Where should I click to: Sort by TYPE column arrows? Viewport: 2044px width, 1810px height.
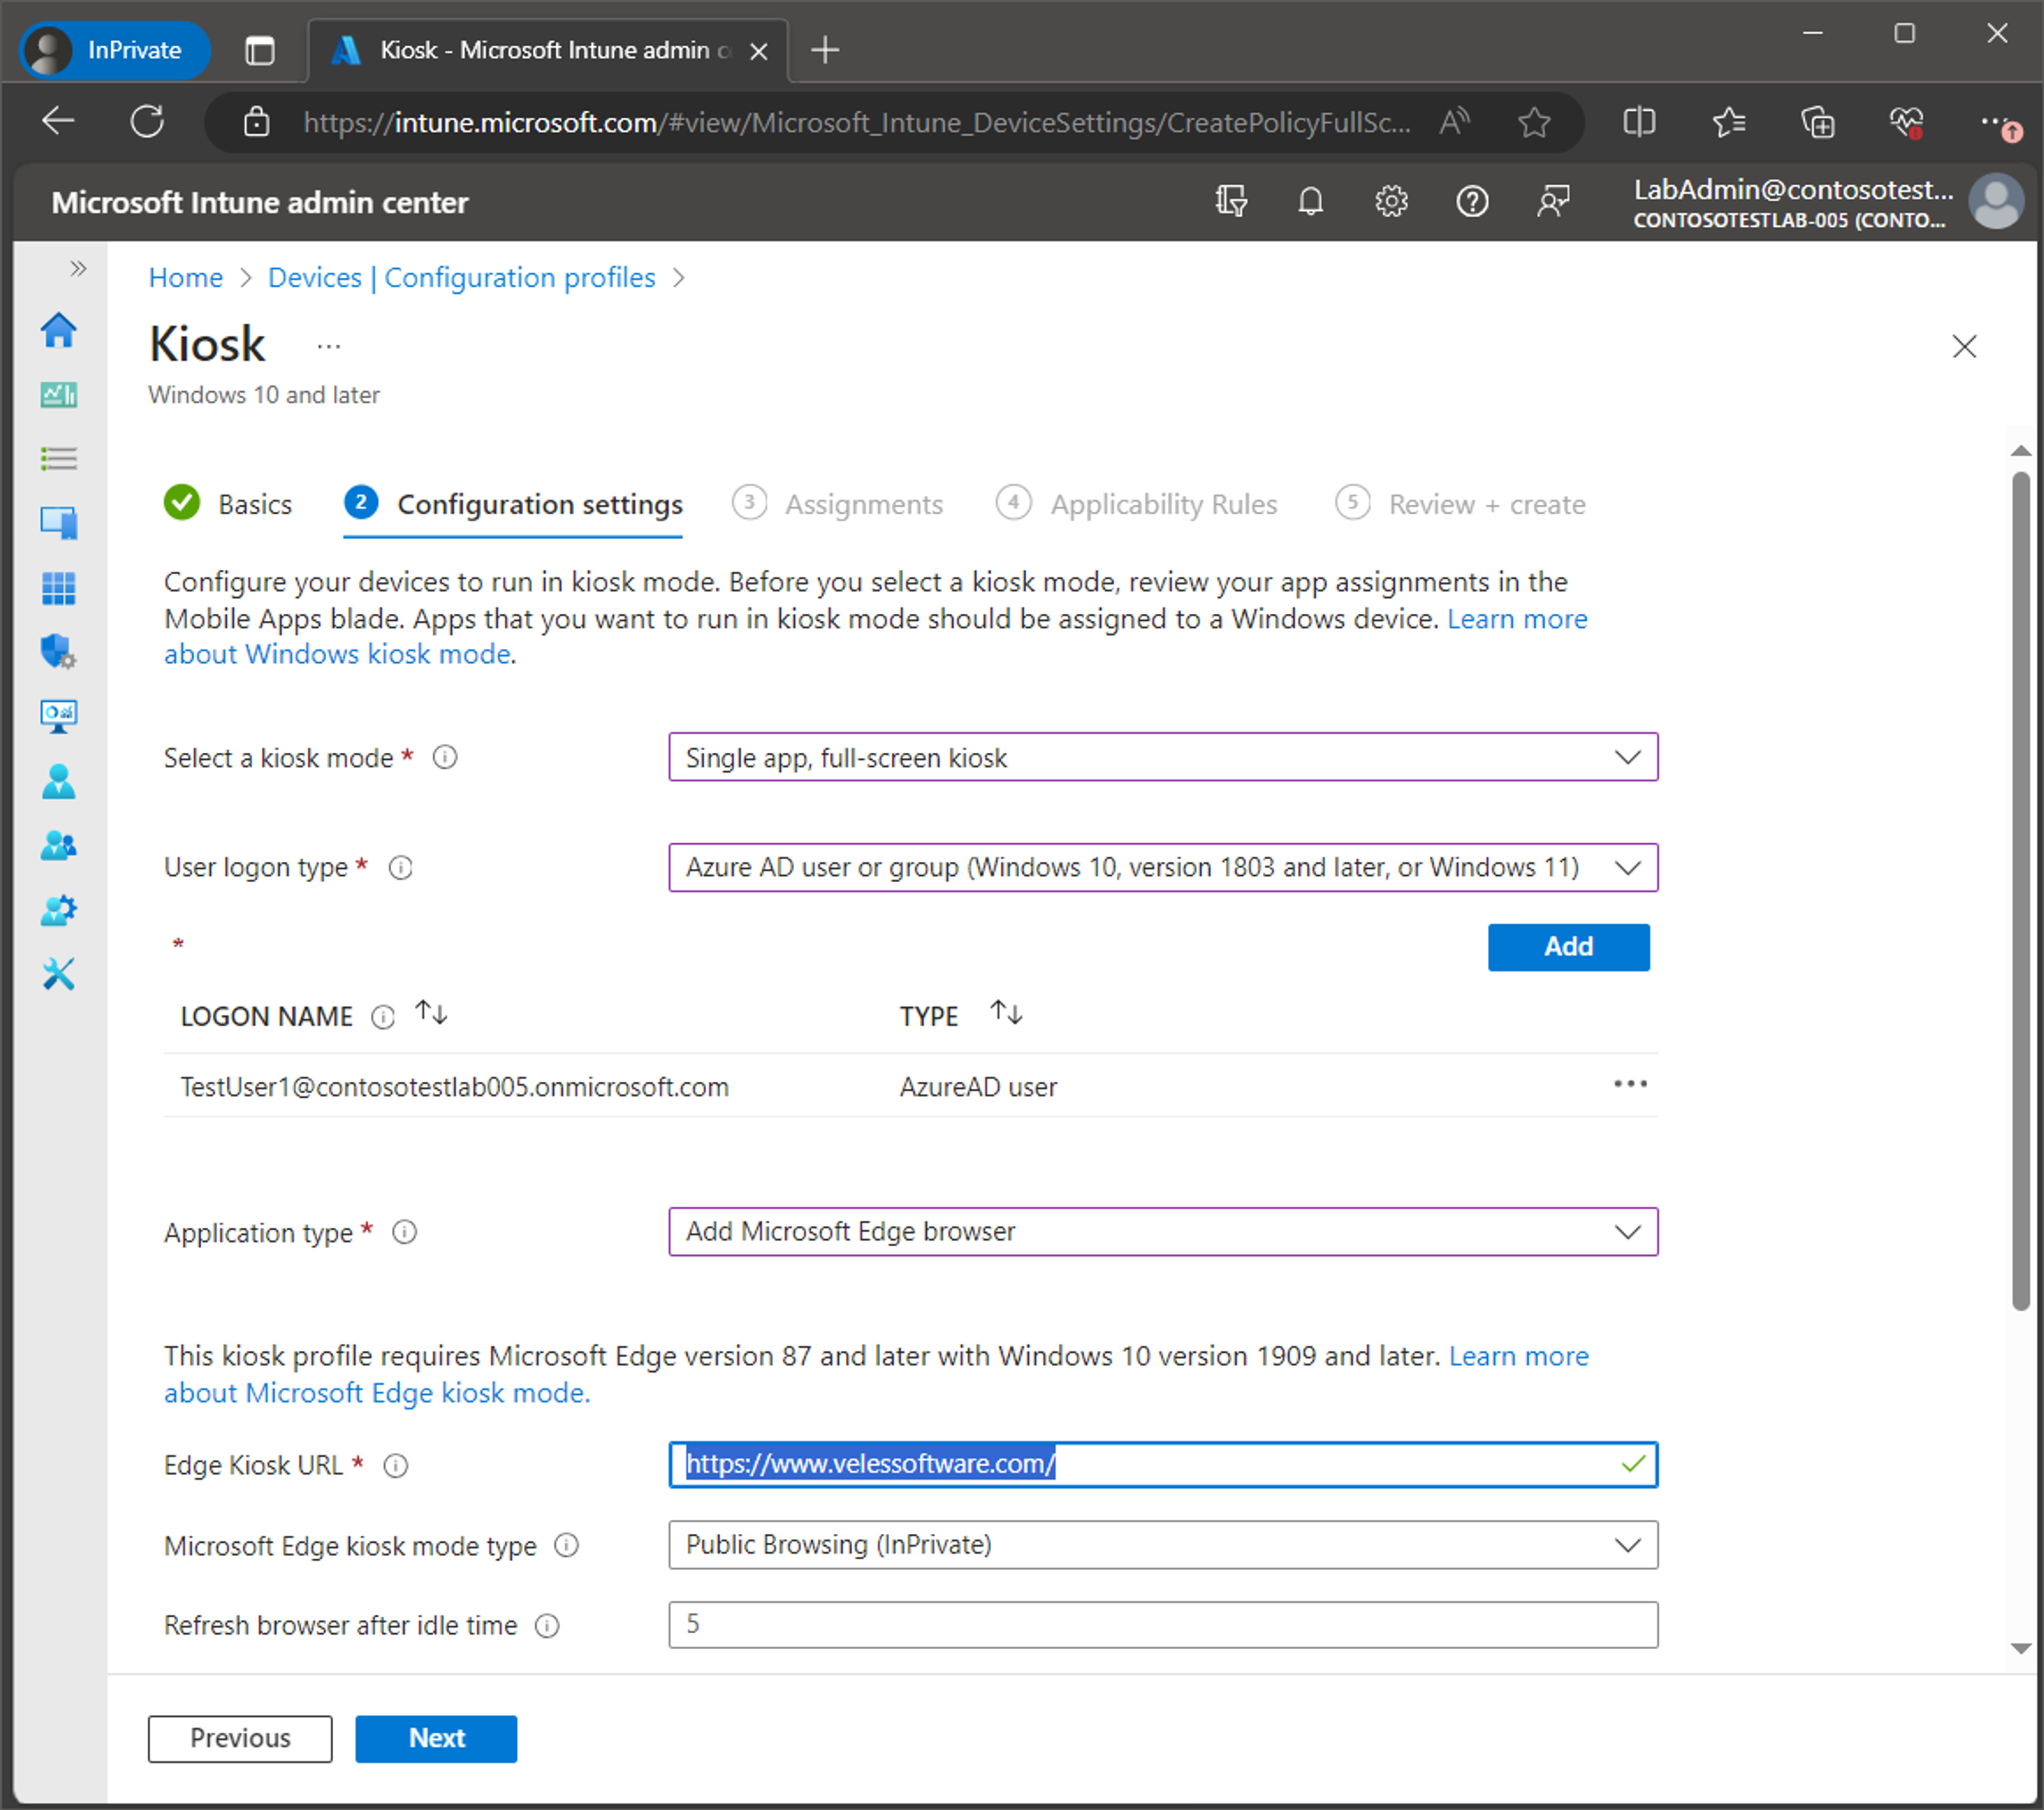point(1006,1013)
